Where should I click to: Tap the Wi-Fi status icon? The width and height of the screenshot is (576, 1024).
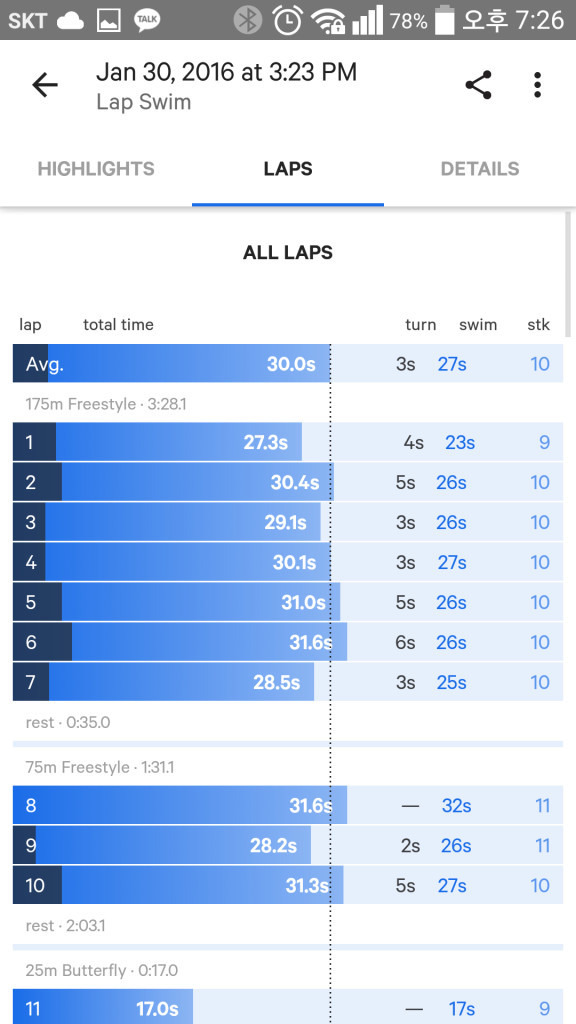328,21
